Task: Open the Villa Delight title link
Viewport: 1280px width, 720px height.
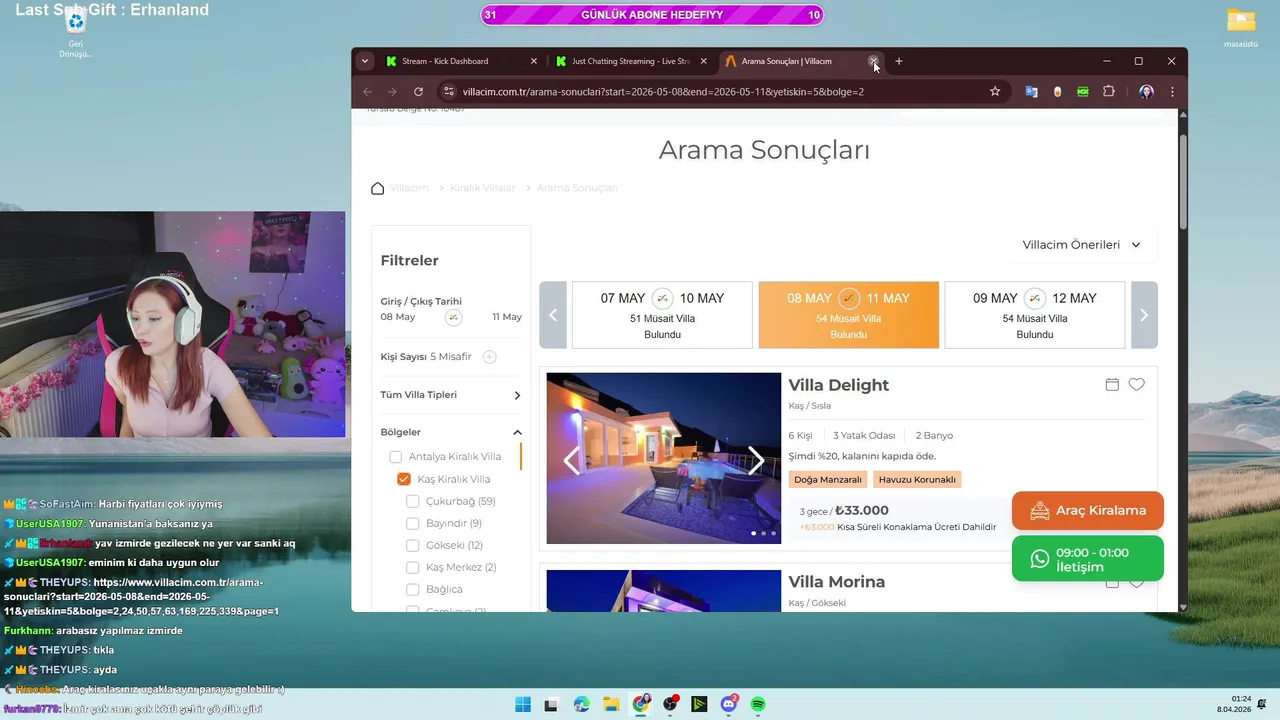Action: tap(838, 385)
